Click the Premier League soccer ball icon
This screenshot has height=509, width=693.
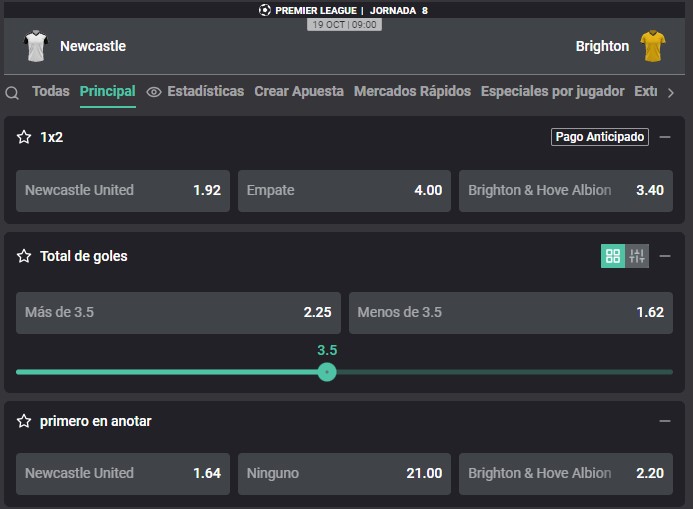click(x=265, y=10)
